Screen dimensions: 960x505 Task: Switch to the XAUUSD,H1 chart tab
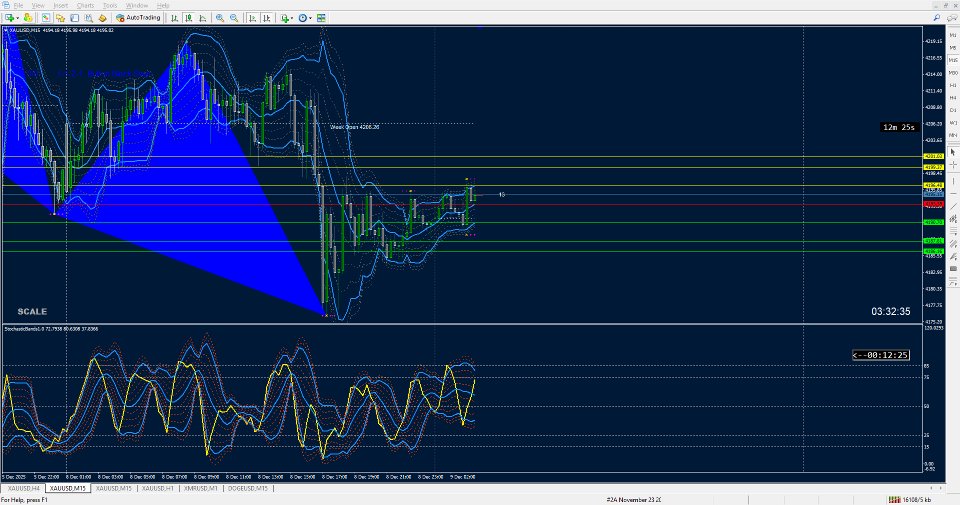[x=158, y=488]
